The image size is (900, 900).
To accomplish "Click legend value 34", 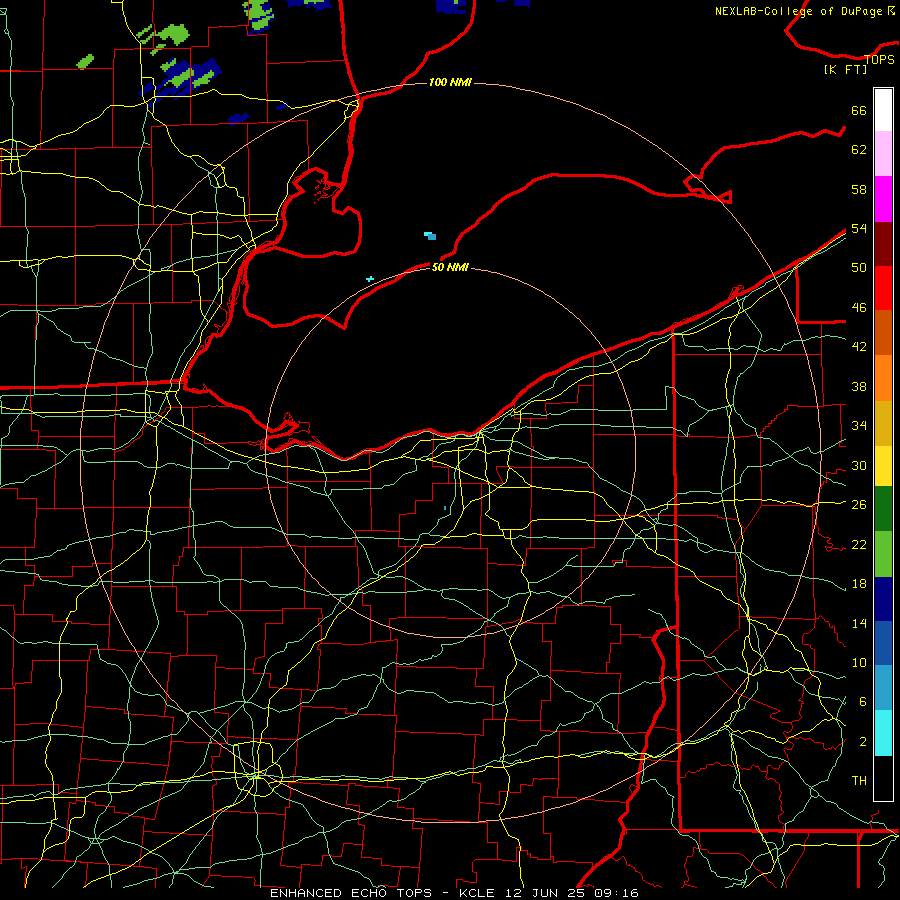I will (859, 425).
